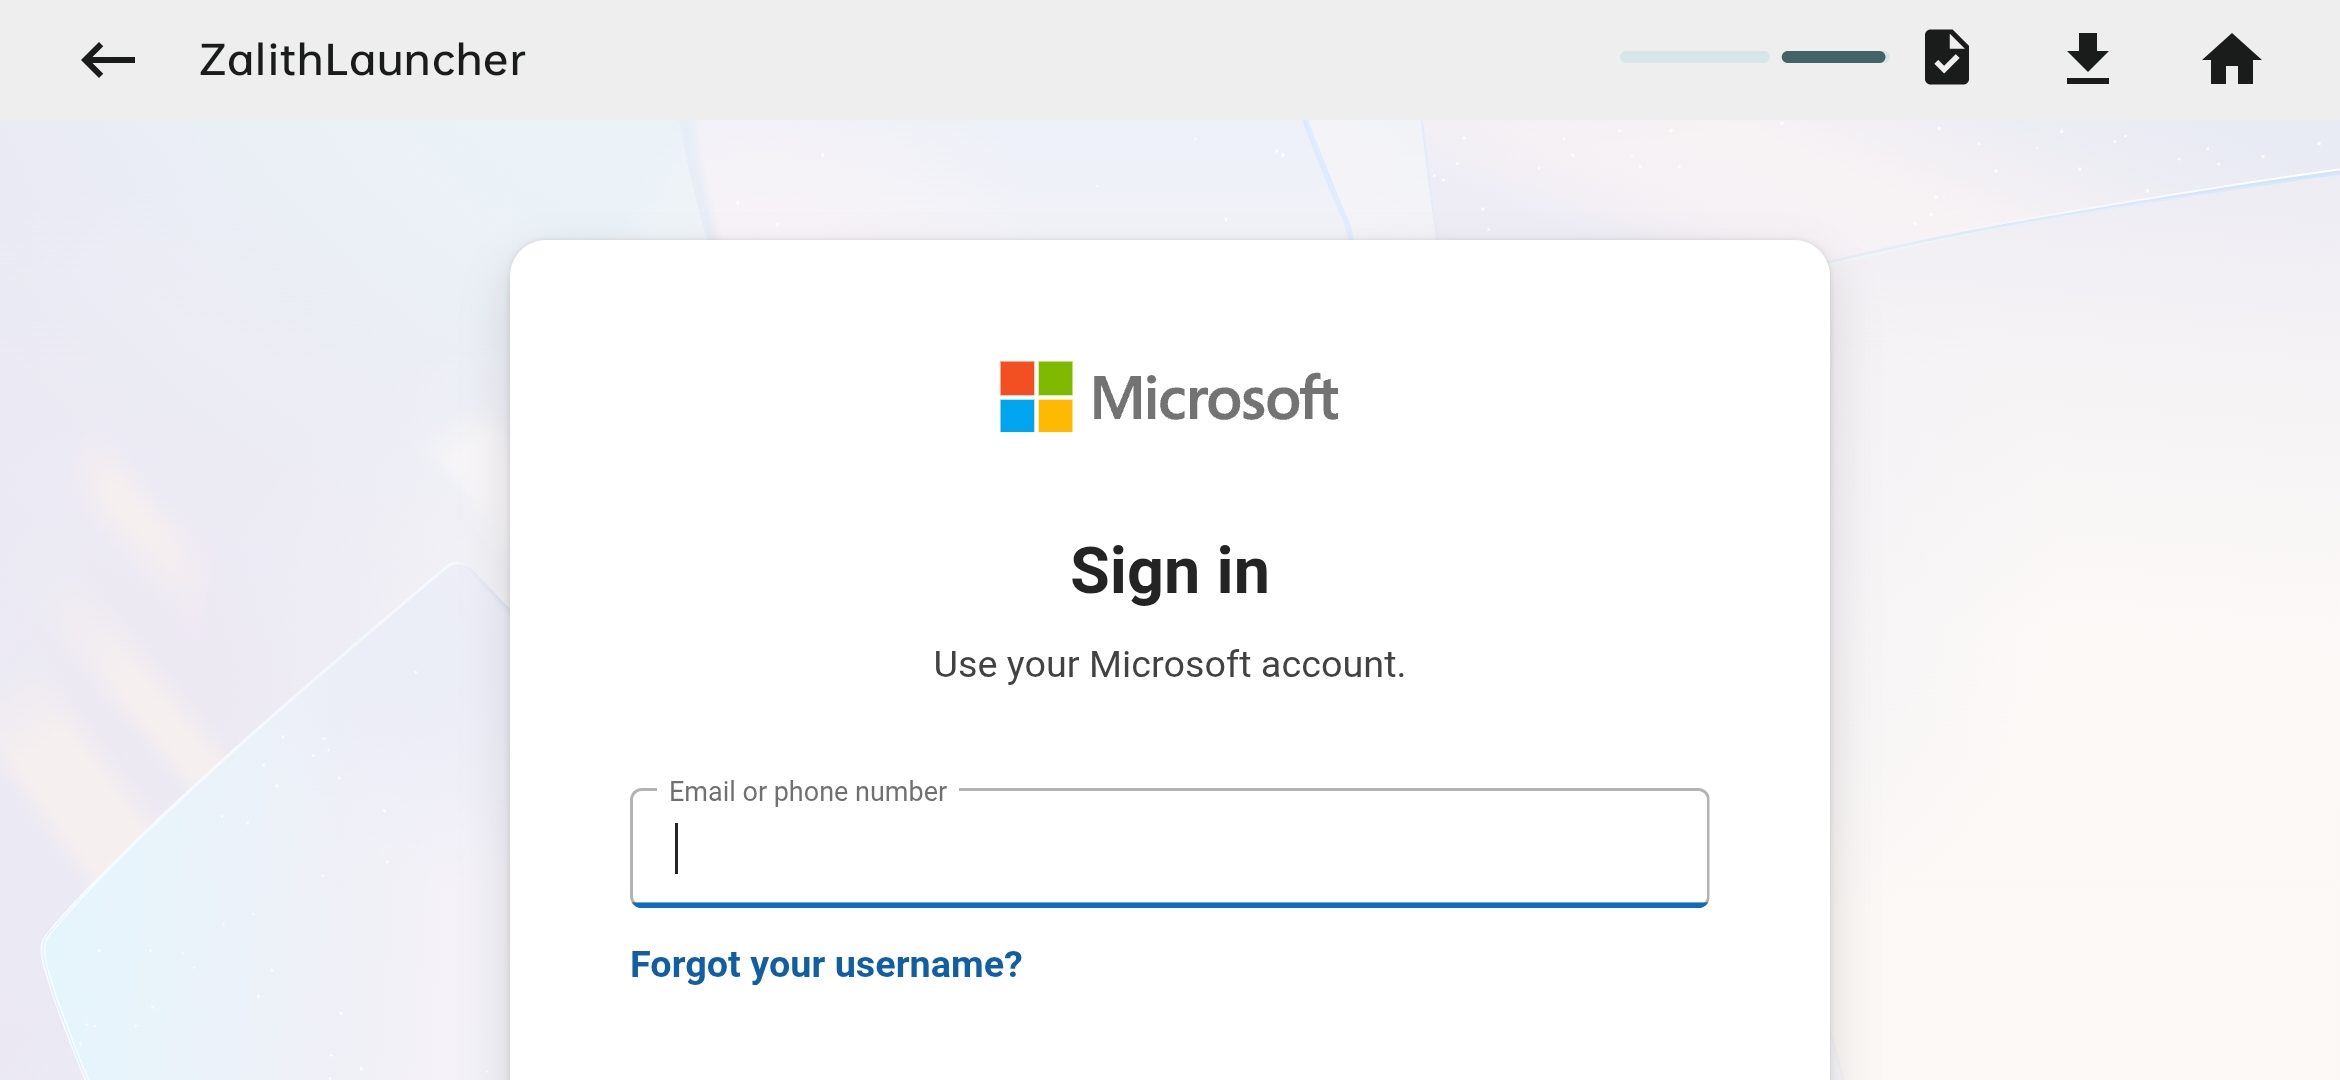Click the home icon at top right
The width and height of the screenshot is (2340, 1080).
pos(2231,59)
